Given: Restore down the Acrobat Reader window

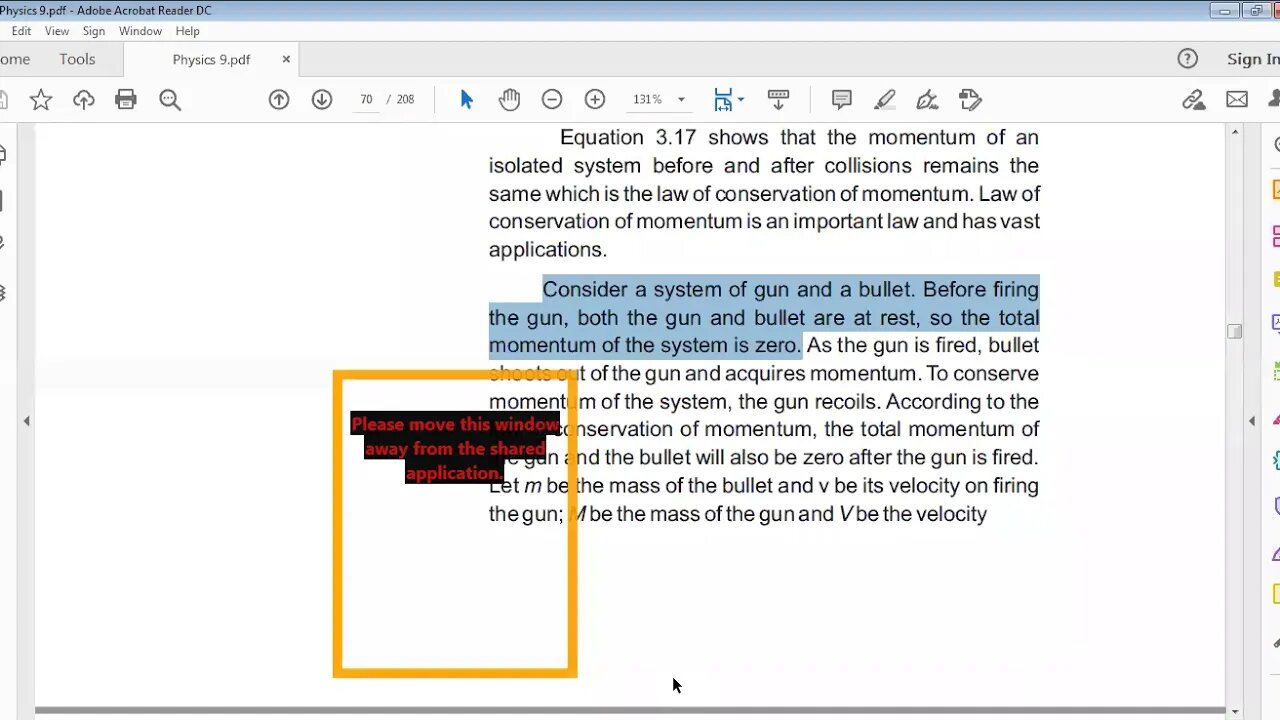Looking at the screenshot, I should 1256,11.
